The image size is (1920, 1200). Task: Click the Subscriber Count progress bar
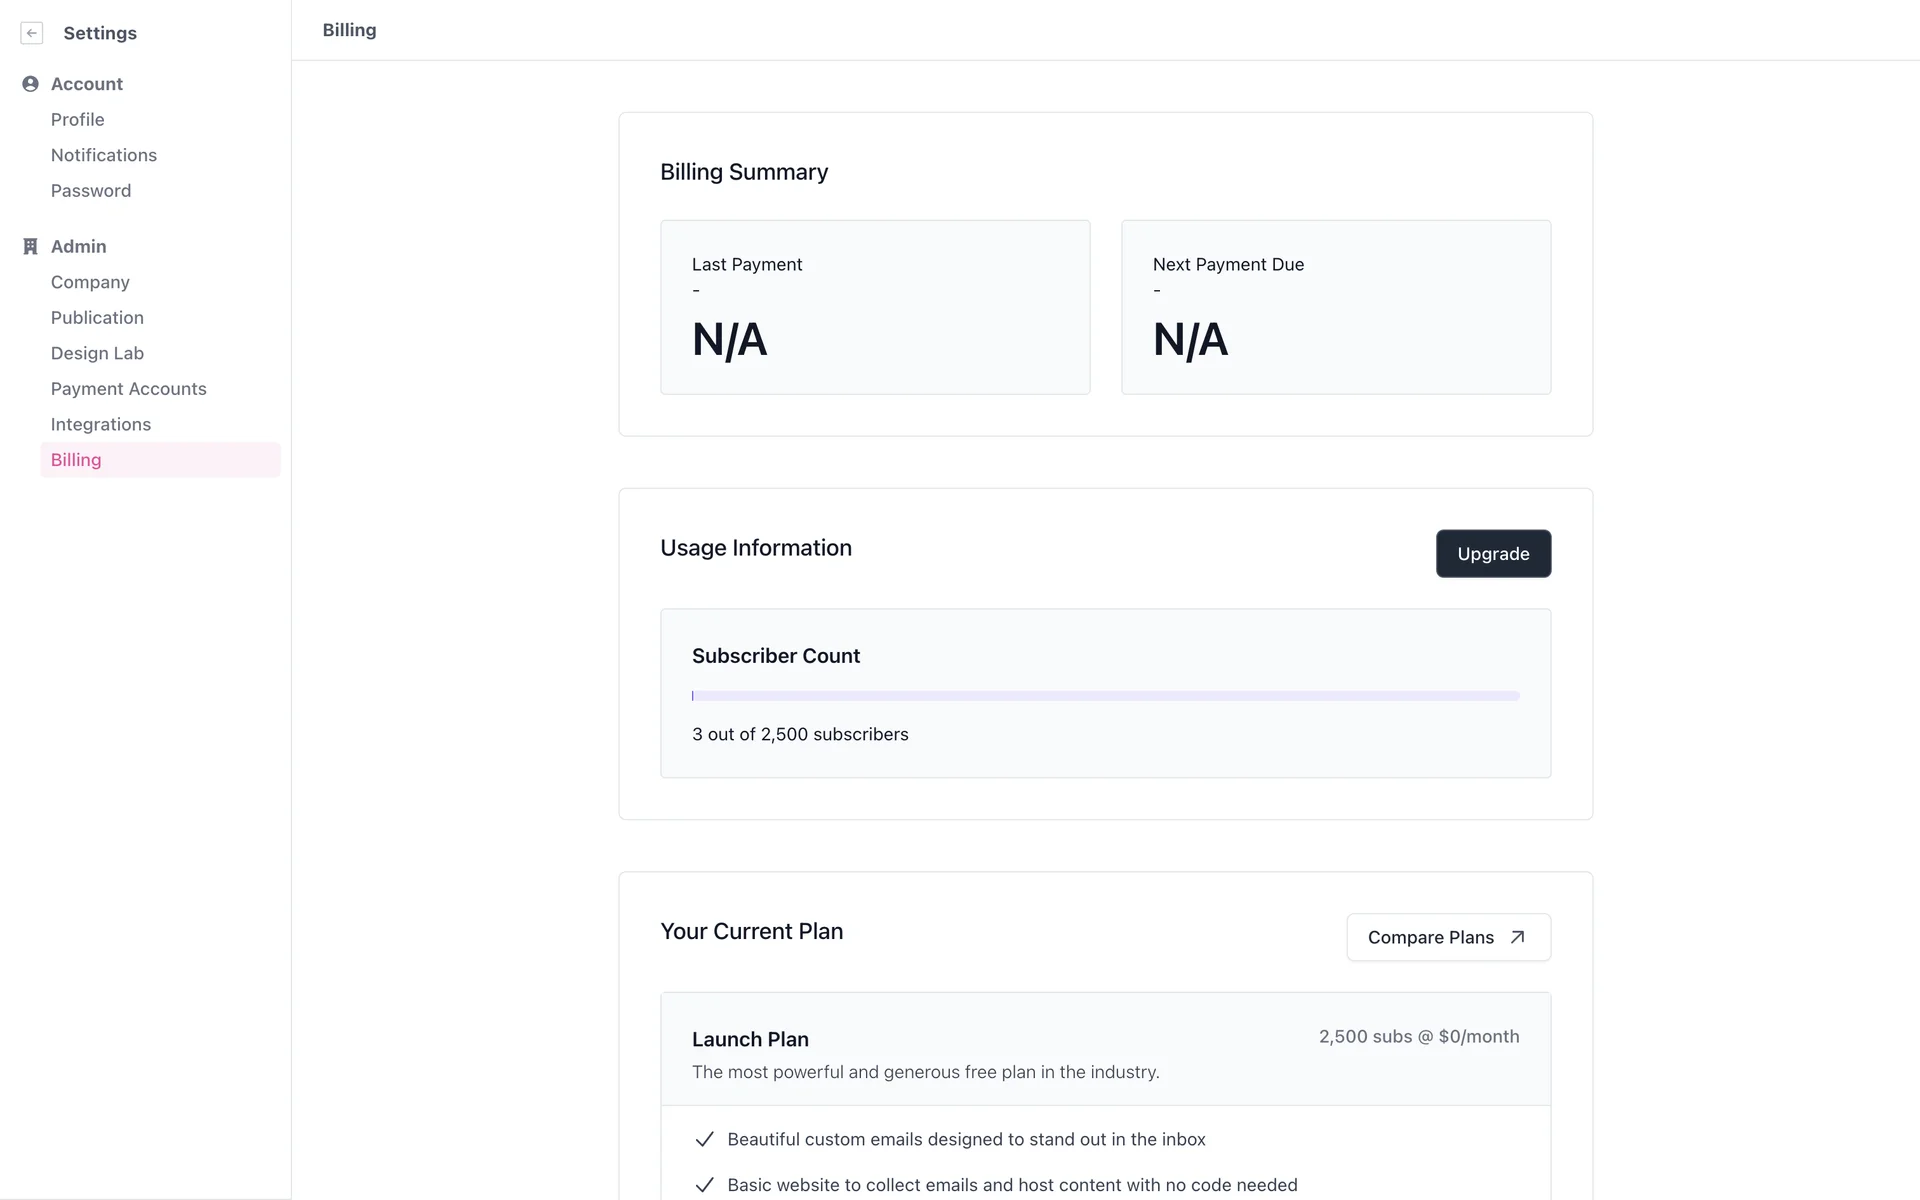pyautogui.click(x=1105, y=696)
